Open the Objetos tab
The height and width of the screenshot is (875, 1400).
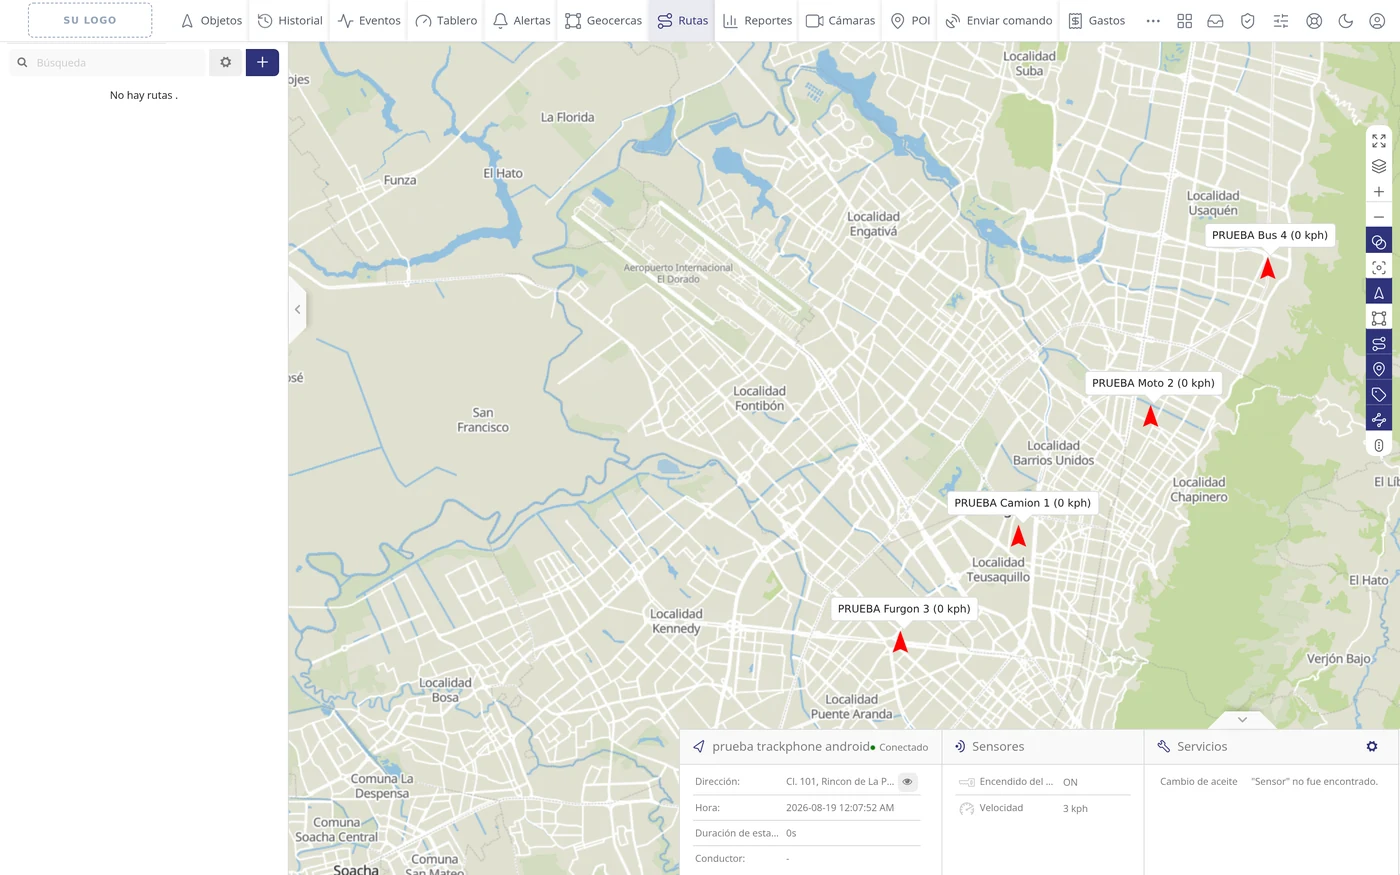(x=211, y=21)
